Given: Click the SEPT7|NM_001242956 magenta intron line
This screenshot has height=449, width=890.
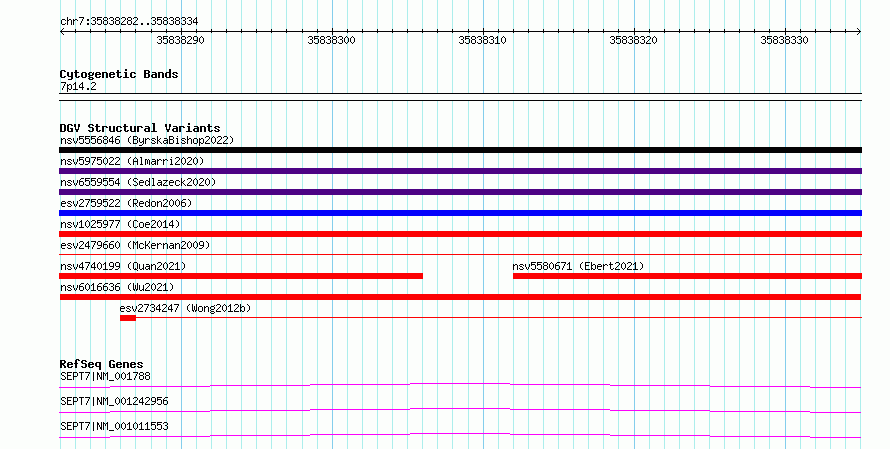Looking at the screenshot, I should [x=460, y=410].
